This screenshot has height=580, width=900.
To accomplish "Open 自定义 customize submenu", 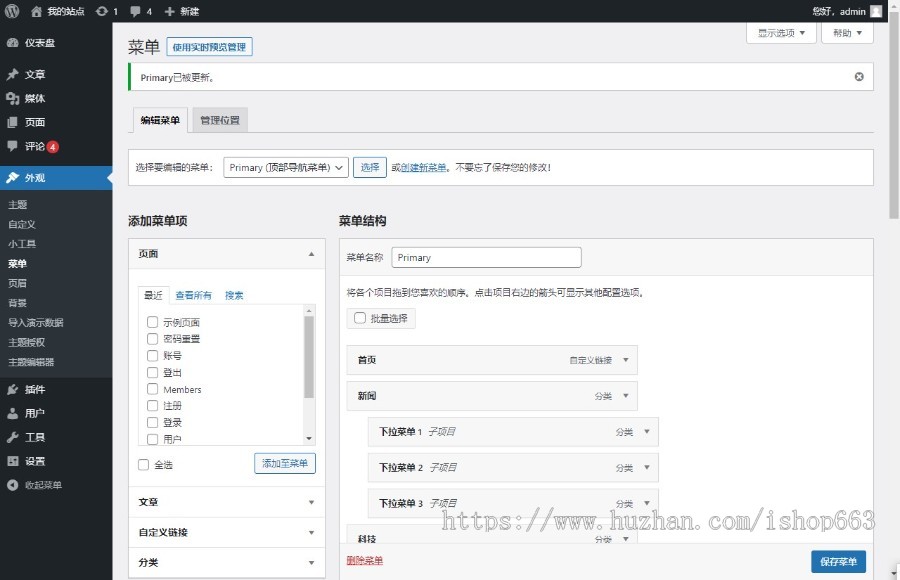I will (x=22, y=224).
